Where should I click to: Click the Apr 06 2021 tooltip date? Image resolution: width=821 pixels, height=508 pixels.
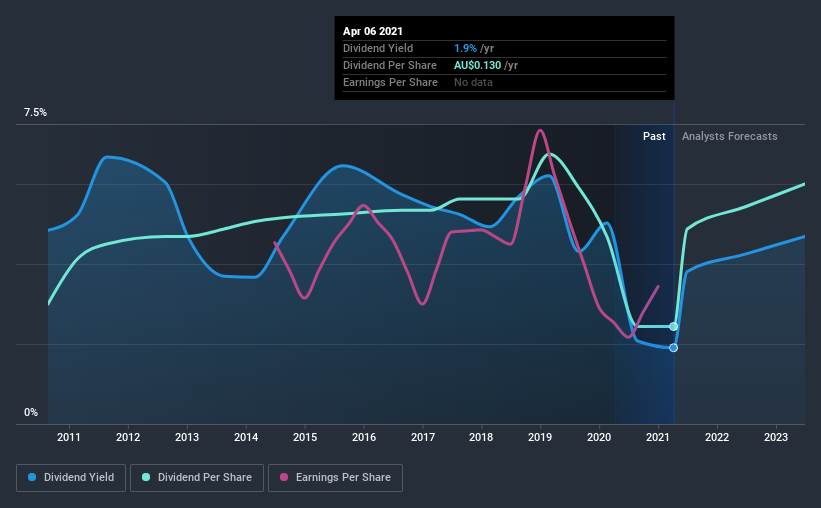[373, 31]
